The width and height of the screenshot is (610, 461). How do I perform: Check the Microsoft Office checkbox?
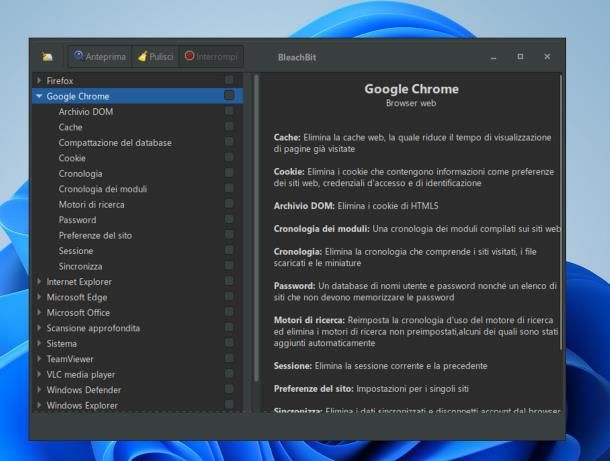coord(229,312)
